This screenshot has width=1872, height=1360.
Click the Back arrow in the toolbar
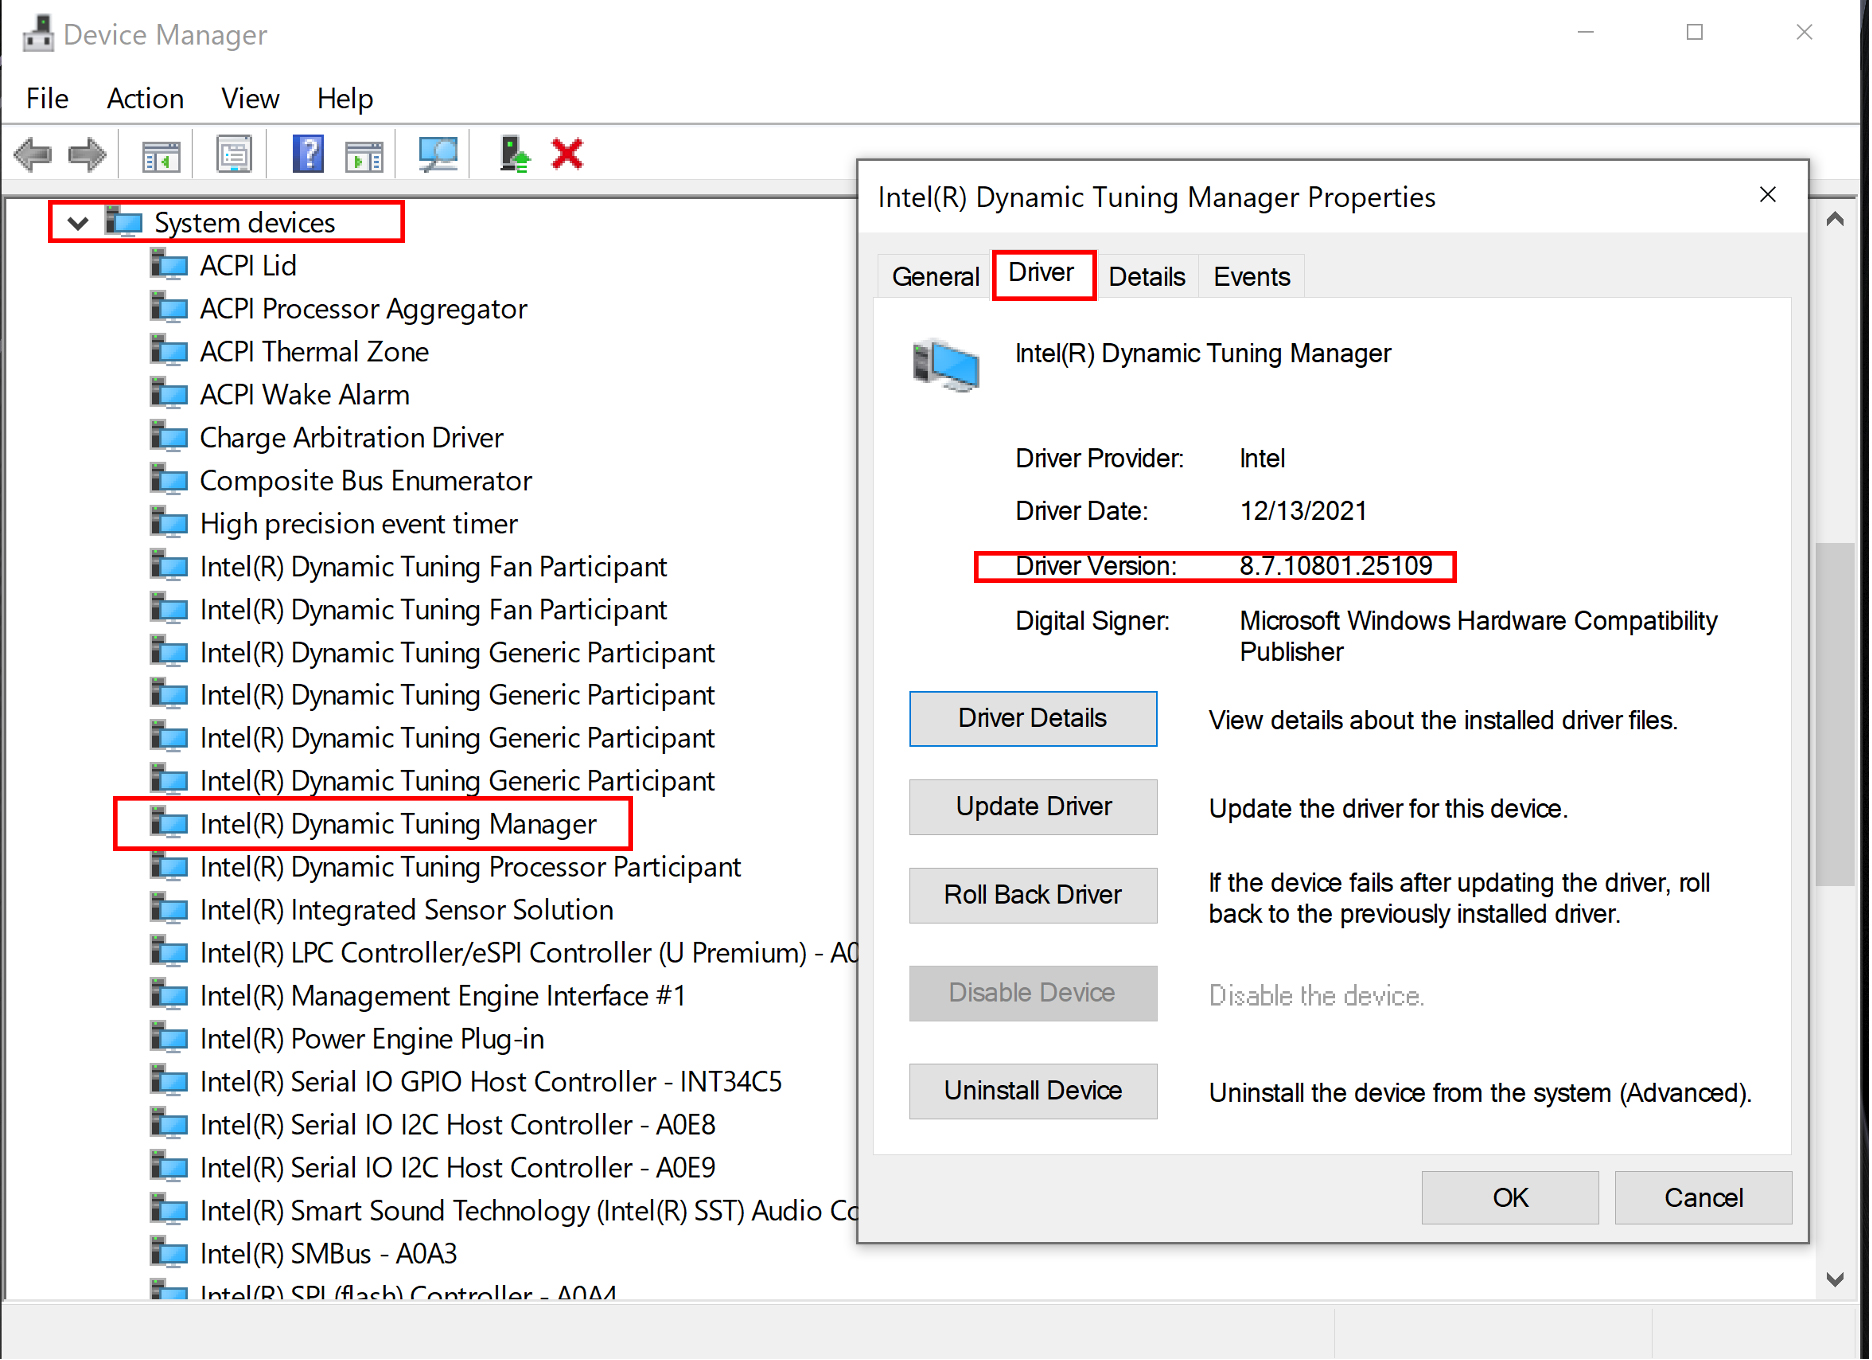(33, 155)
